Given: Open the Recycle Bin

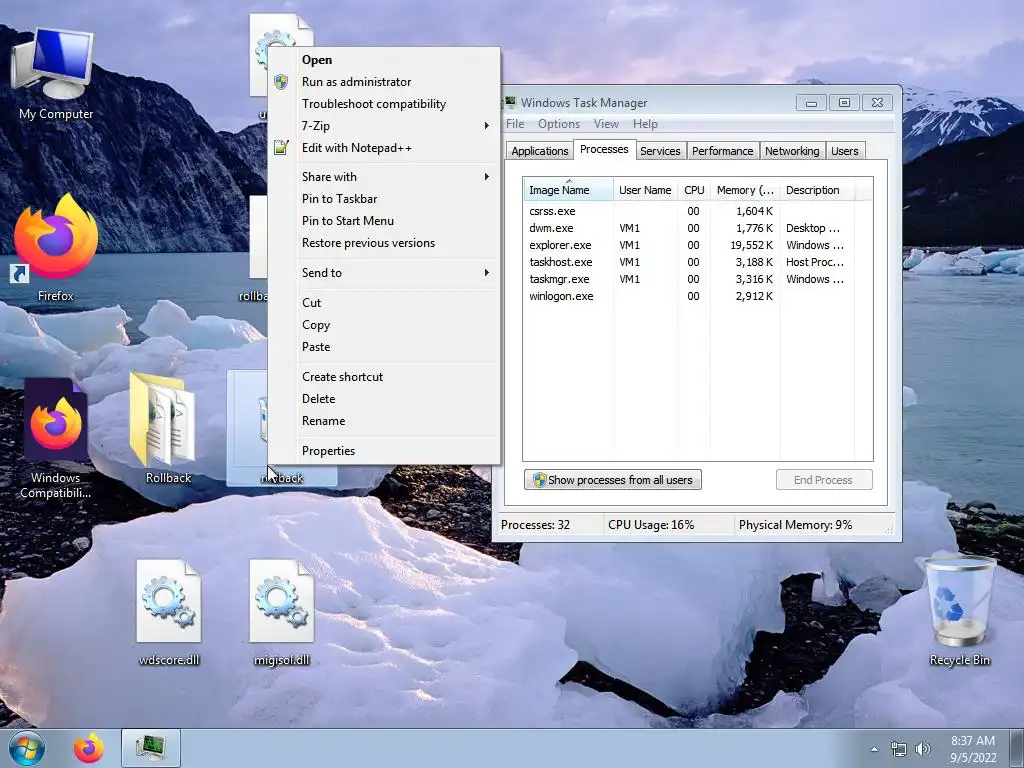Looking at the screenshot, I should 959,611.
